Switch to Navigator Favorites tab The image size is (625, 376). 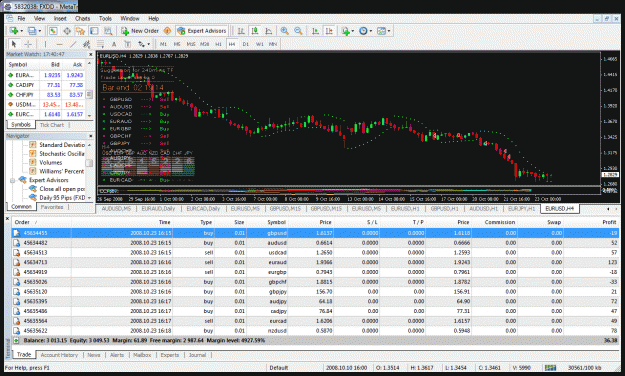pos(52,207)
